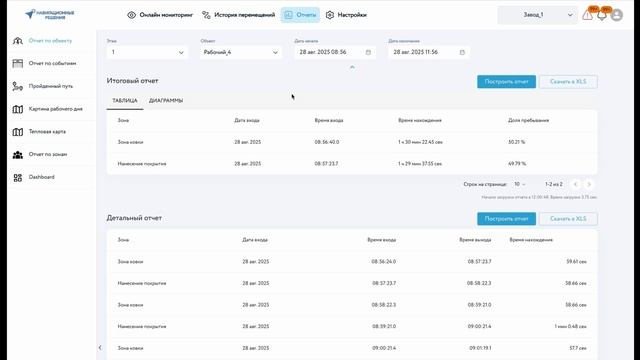Viewport: 640px width, 360px height.
Task: Click Пройденный путь sidebar icon
Action: [x=18, y=86]
